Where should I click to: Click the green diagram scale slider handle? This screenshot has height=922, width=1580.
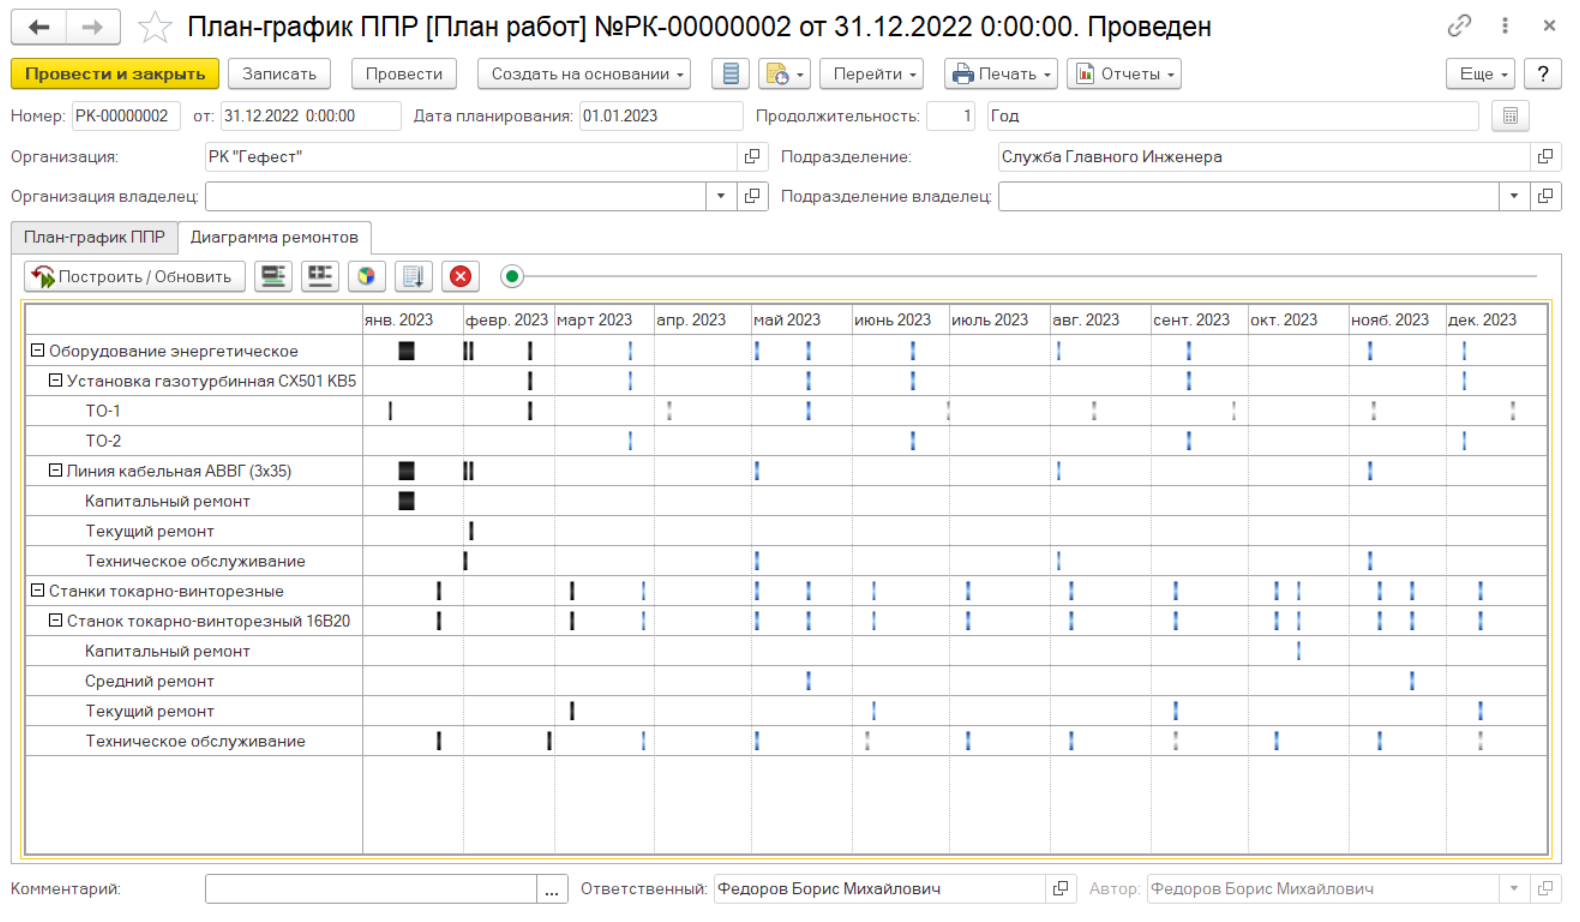[x=512, y=276]
